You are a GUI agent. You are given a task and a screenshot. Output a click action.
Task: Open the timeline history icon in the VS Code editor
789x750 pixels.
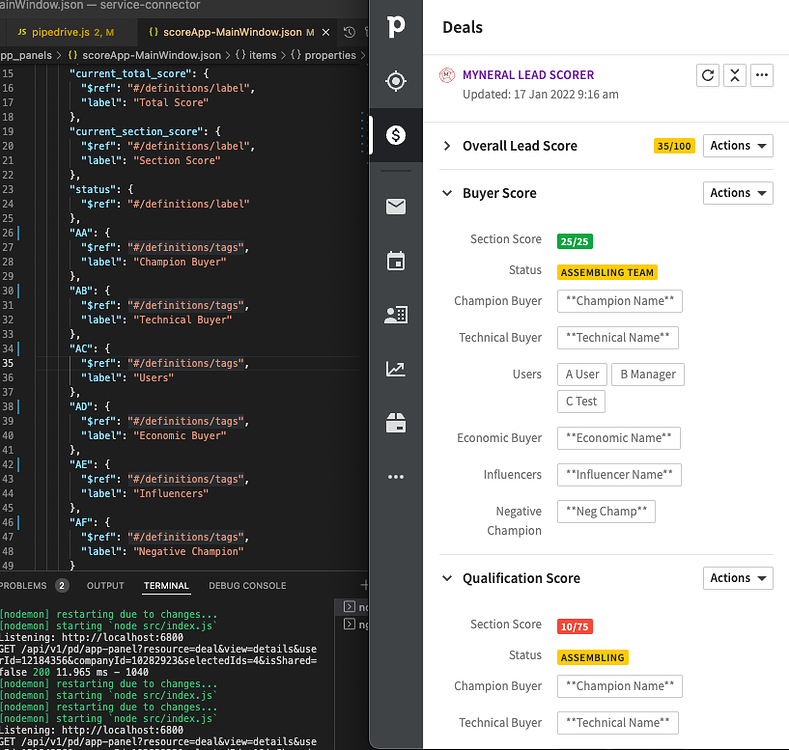(349, 32)
